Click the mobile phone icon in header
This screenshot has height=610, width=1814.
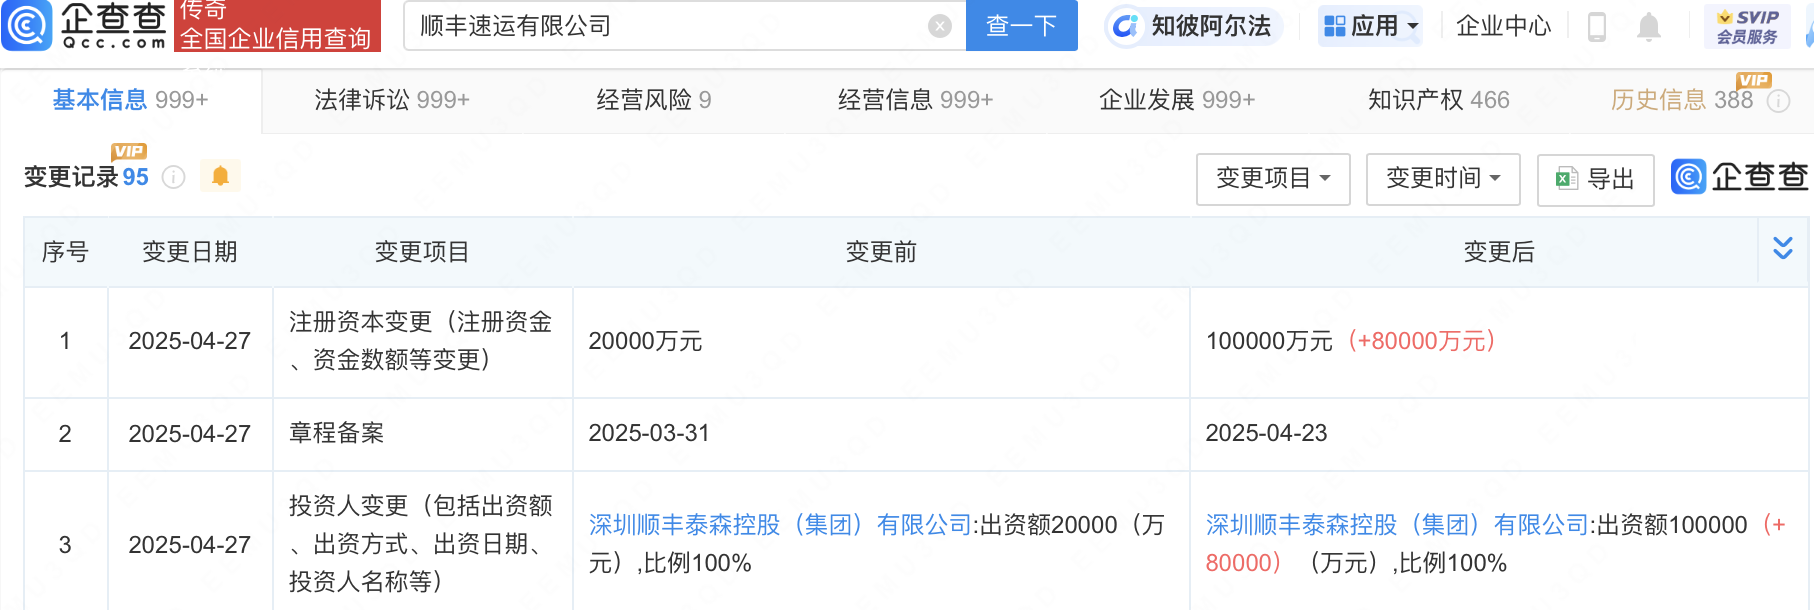tap(1597, 27)
